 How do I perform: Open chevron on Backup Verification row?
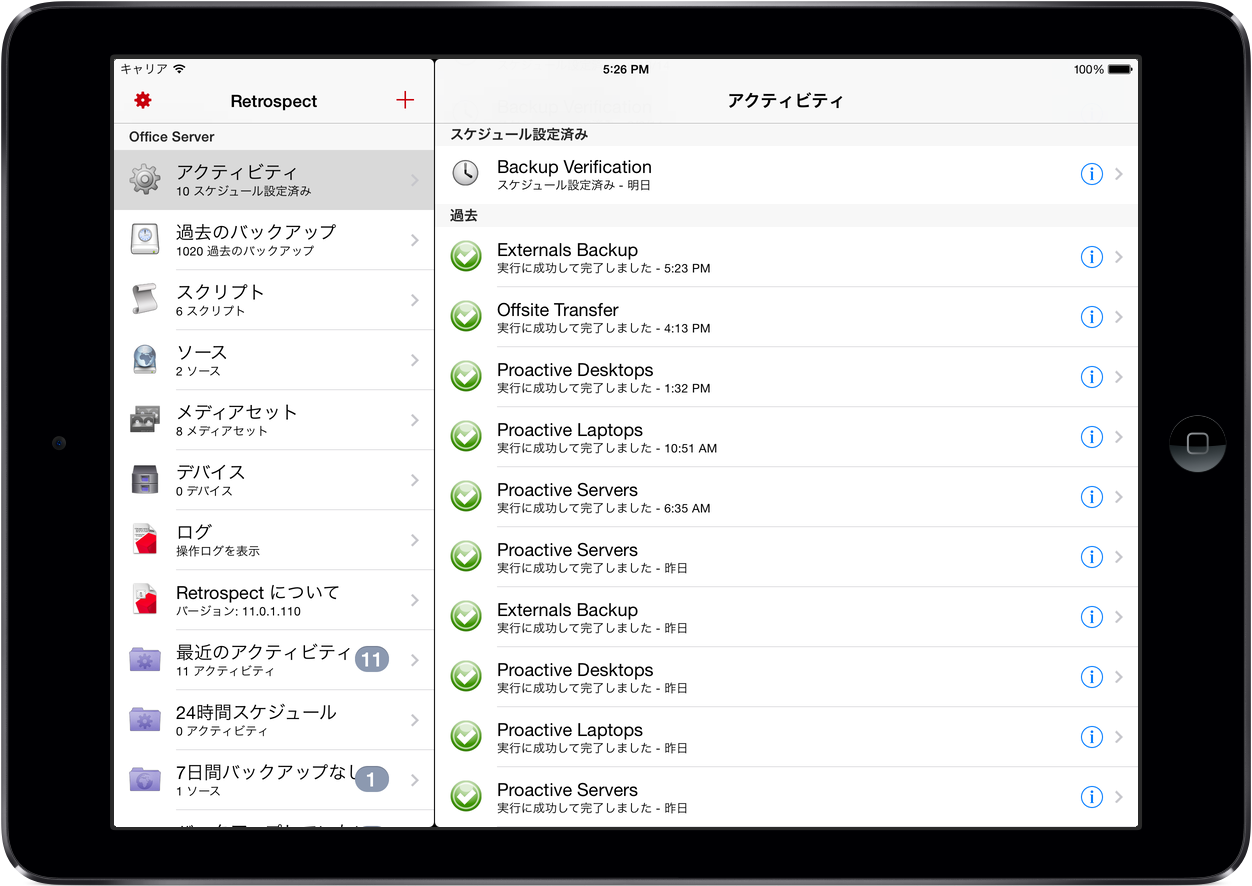[1119, 174]
